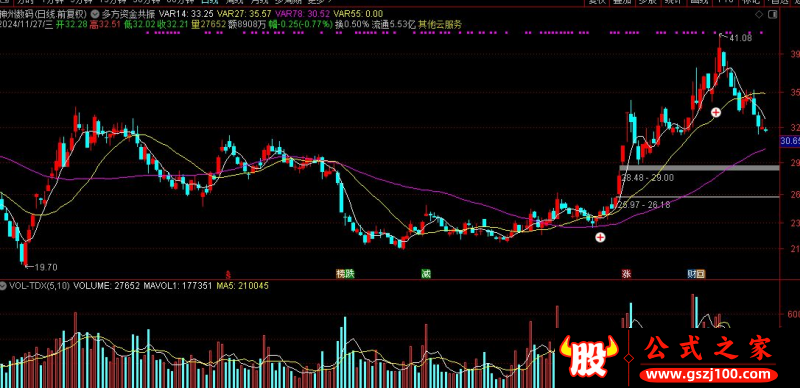Open the 财 financial report marker

coord(692,274)
